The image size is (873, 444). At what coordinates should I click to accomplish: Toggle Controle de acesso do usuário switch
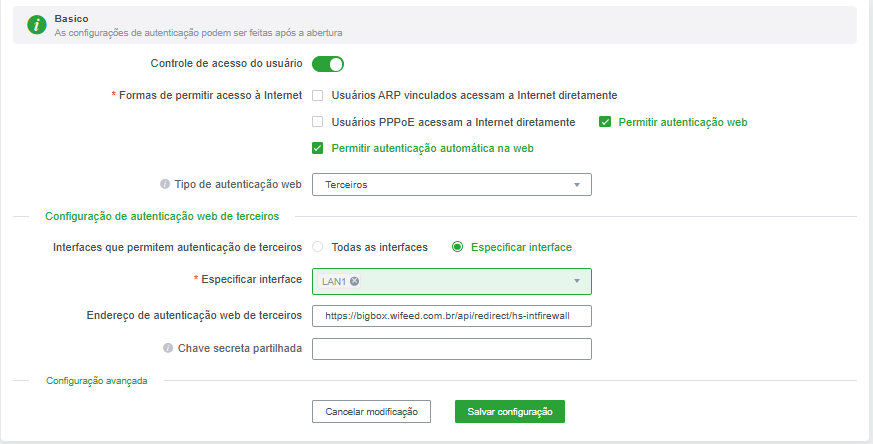[x=328, y=64]
